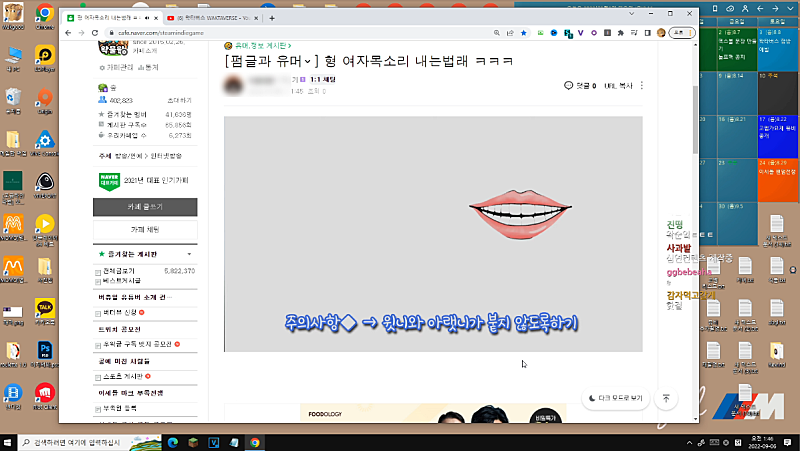Open the post's three-dot more menu
Image resolution: width=800 pixels, height=451 pixels.
point(642,86)
